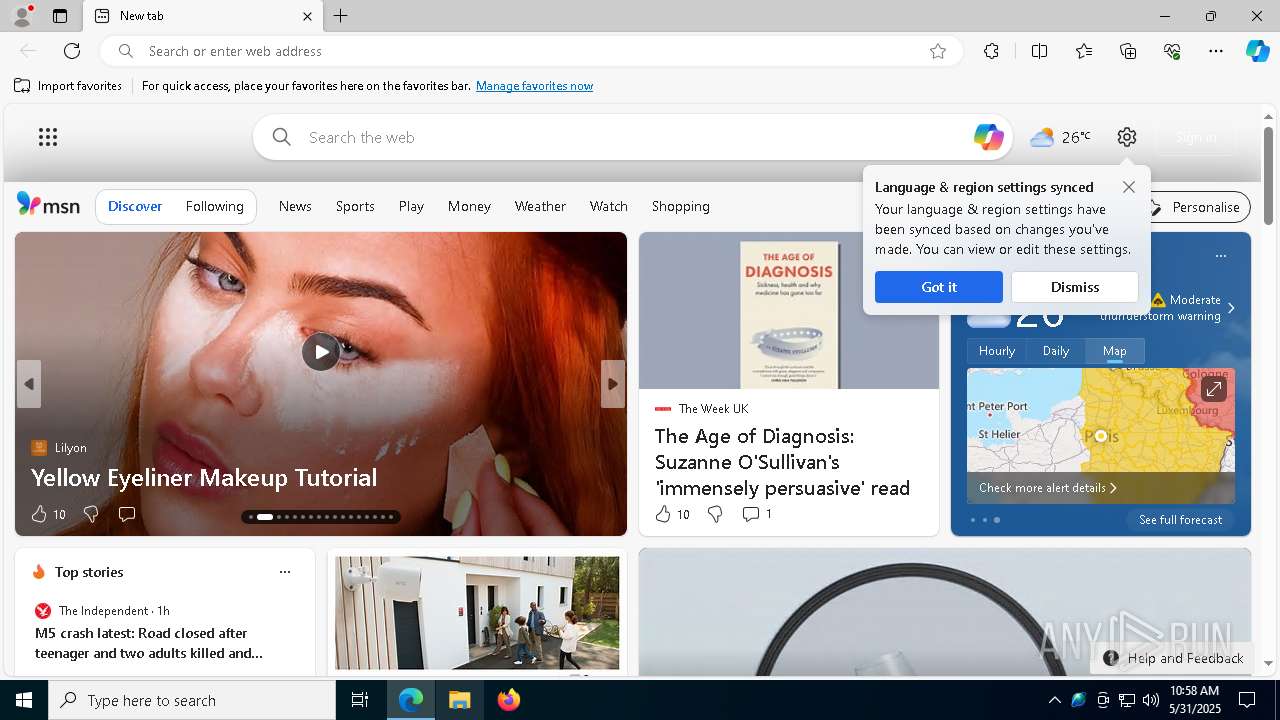Open Extensions puzzle icon
Viewport: 1280px width, 720px height.
(x=991, y=51)
